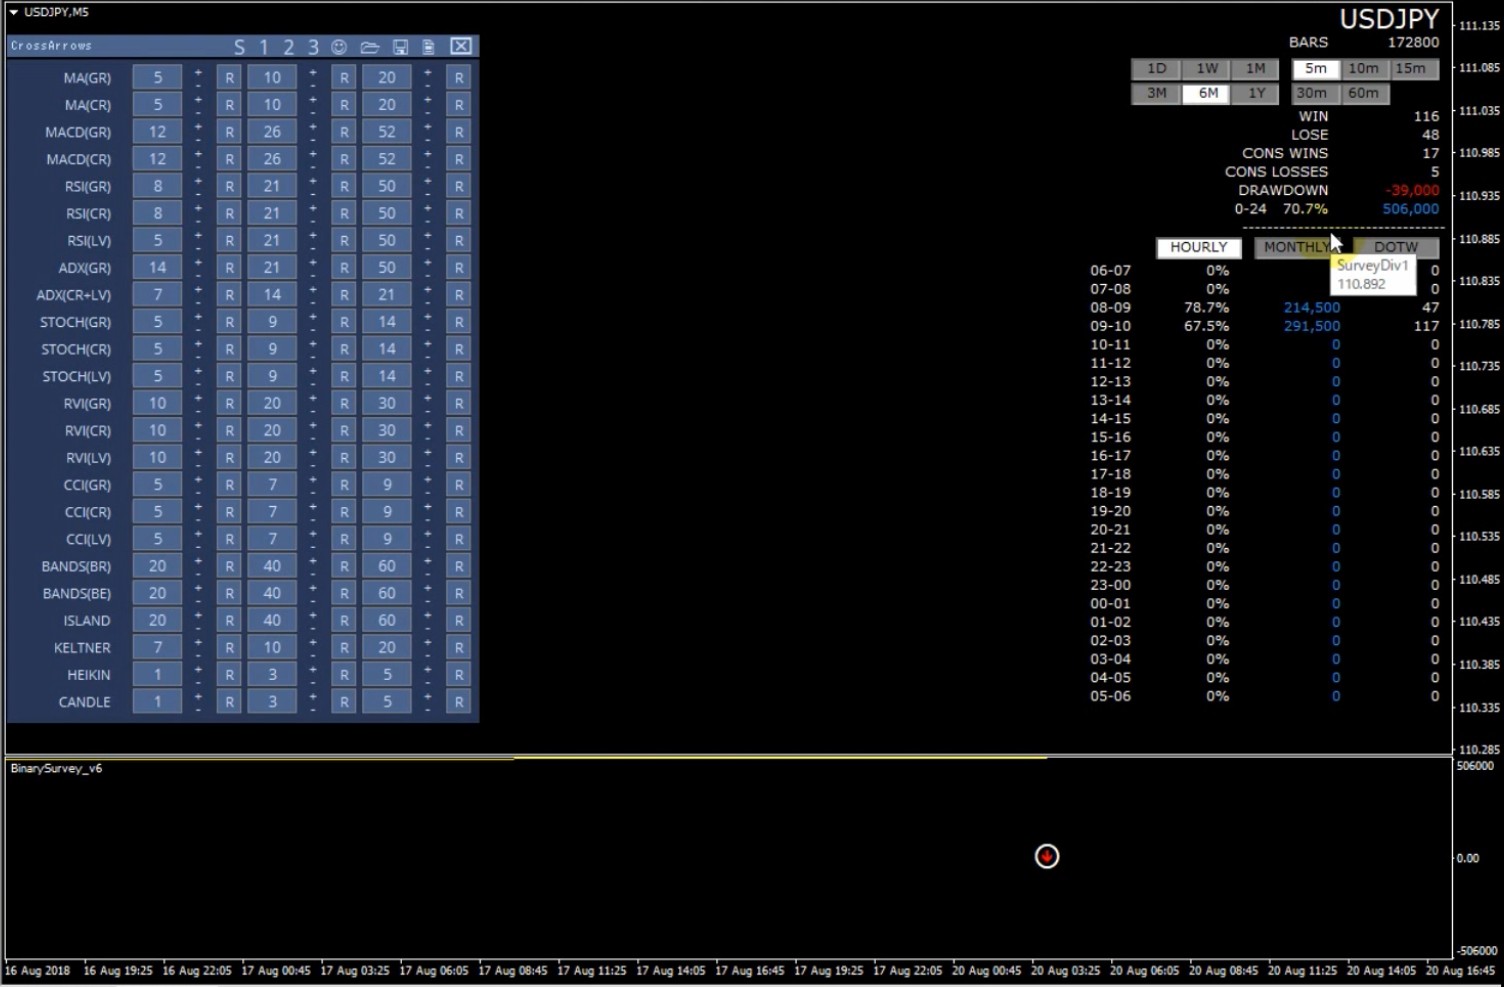Select the 6M period button

pyautogui.click(x=1208, y=93)
